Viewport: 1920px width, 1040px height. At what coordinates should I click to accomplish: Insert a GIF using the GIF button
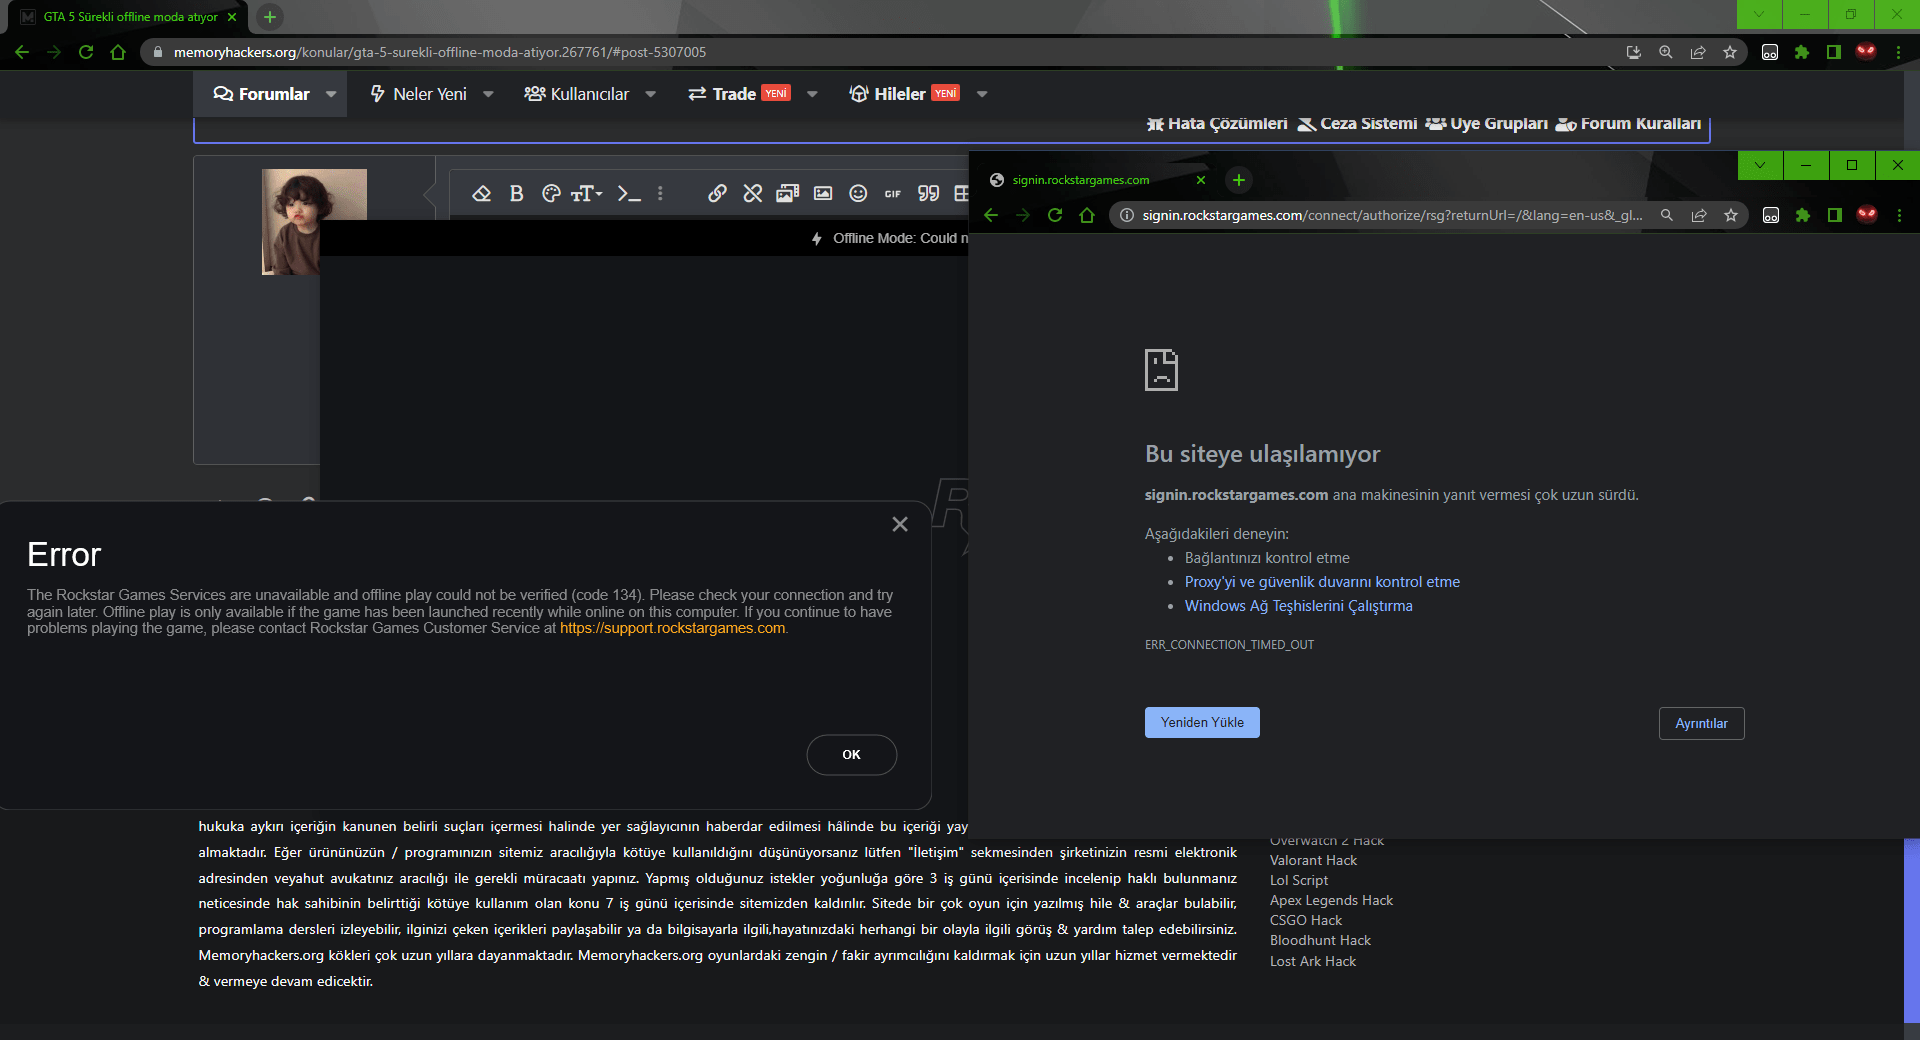pos(893,194)
